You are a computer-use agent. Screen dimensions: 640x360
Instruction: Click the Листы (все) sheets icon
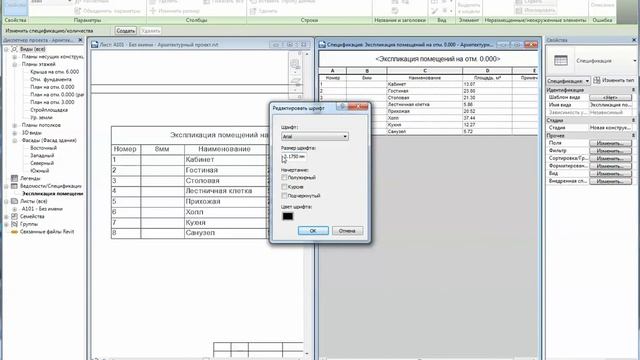coord(14,201)
